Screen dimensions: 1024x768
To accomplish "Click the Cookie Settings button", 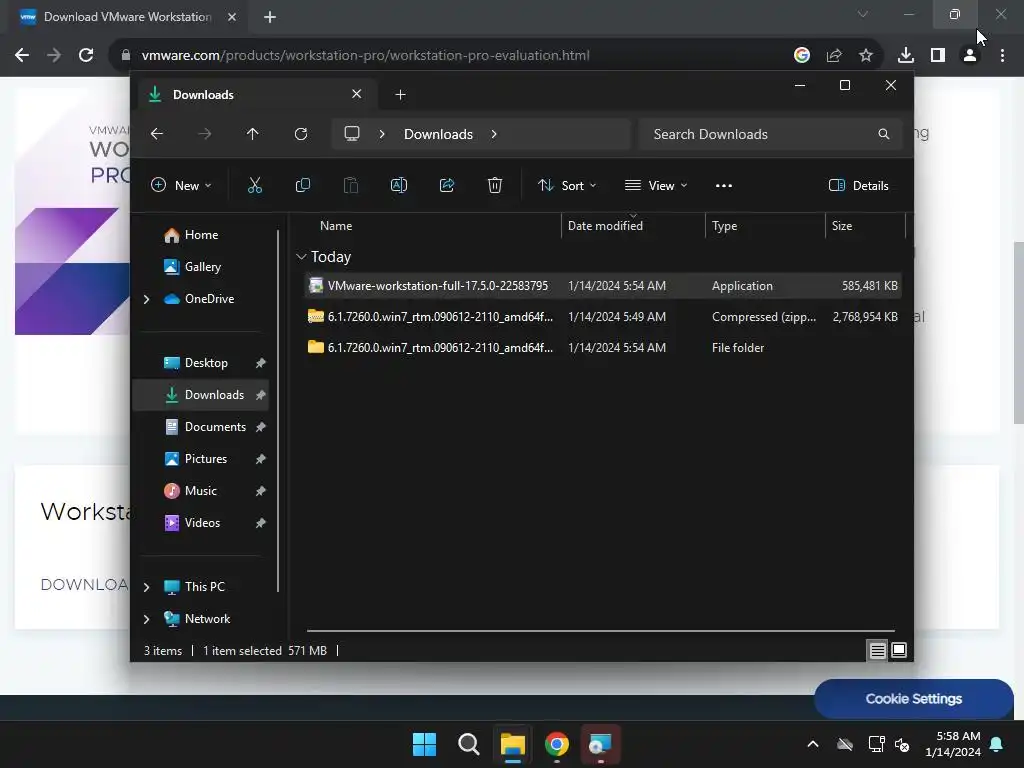I will (x=914, y=699).
